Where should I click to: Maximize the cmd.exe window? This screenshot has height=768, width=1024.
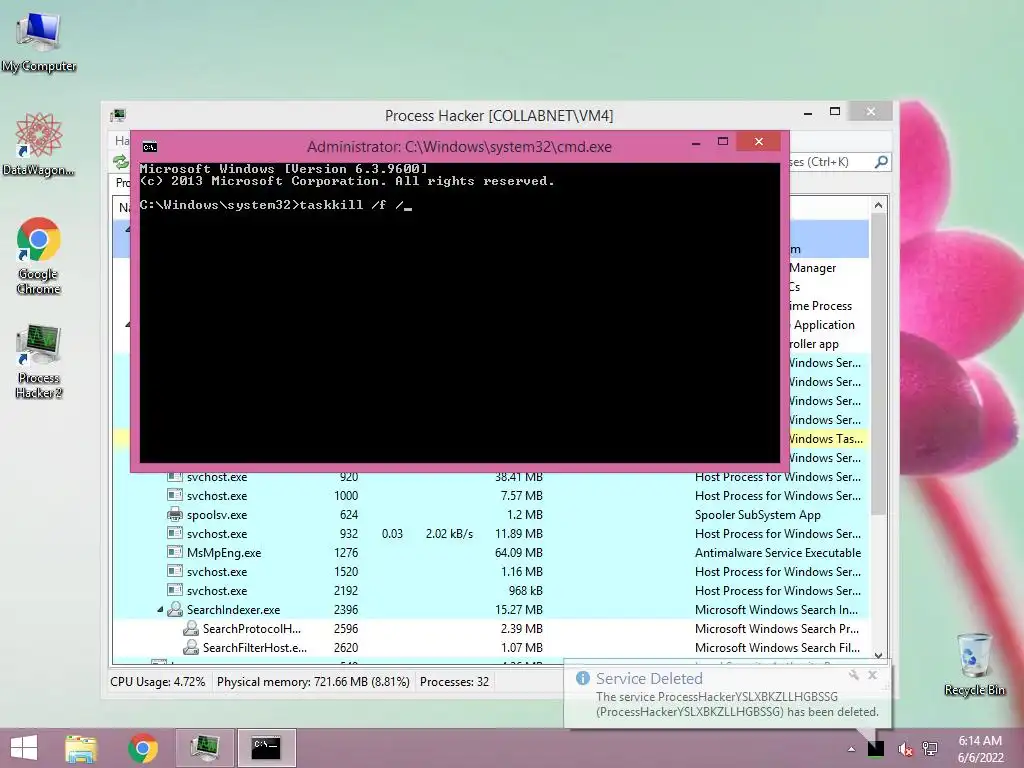click(x=723, y=142)
